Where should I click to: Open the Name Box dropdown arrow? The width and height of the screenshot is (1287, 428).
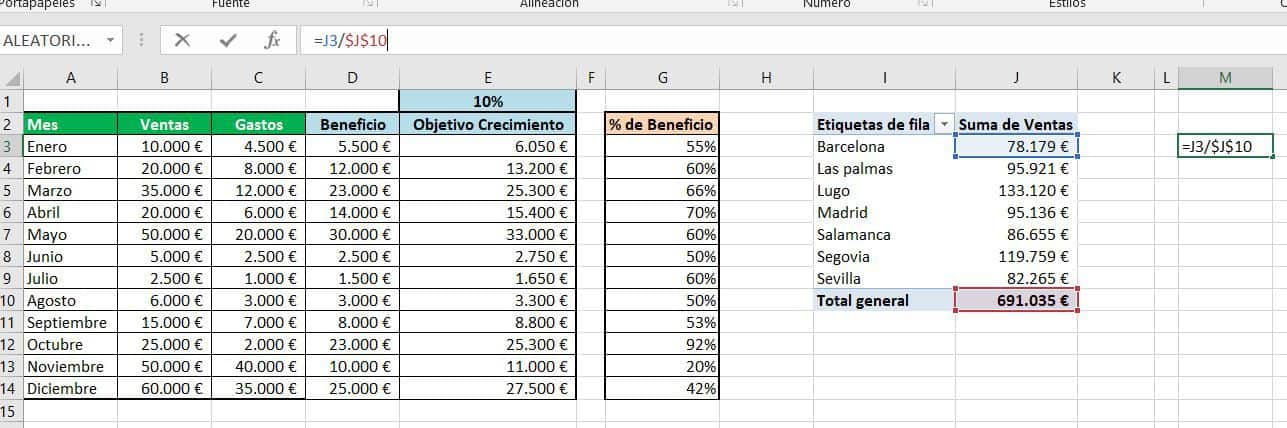coord(109,41)
